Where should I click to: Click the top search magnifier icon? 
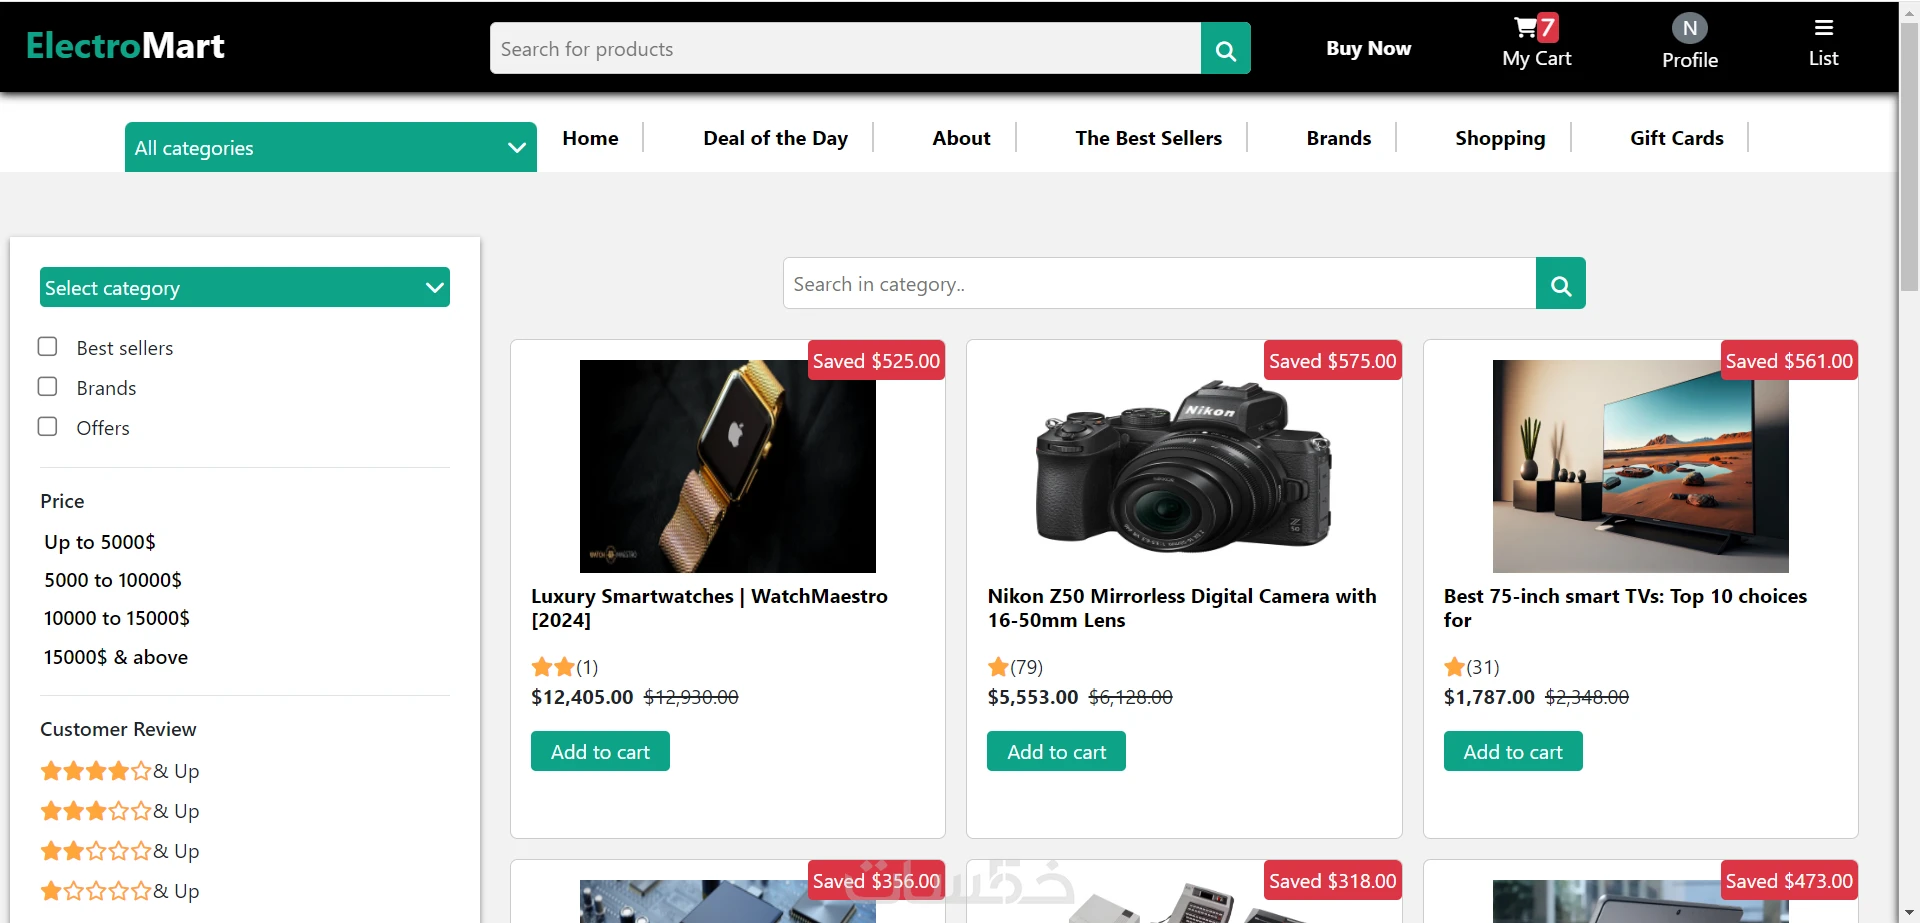pos(1225,49)
